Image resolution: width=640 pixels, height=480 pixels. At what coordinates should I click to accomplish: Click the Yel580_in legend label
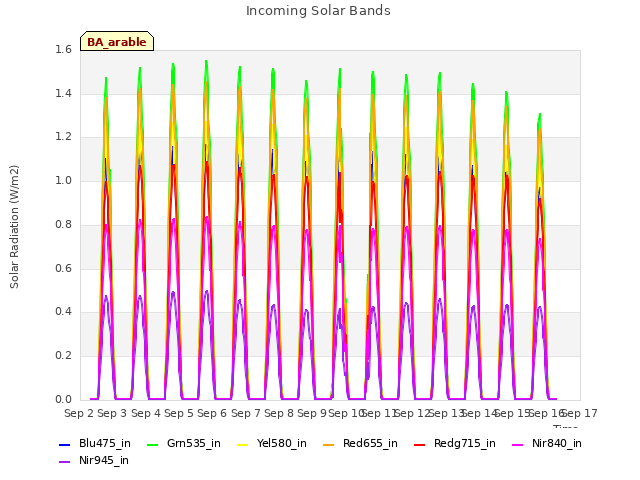point(281,443)
